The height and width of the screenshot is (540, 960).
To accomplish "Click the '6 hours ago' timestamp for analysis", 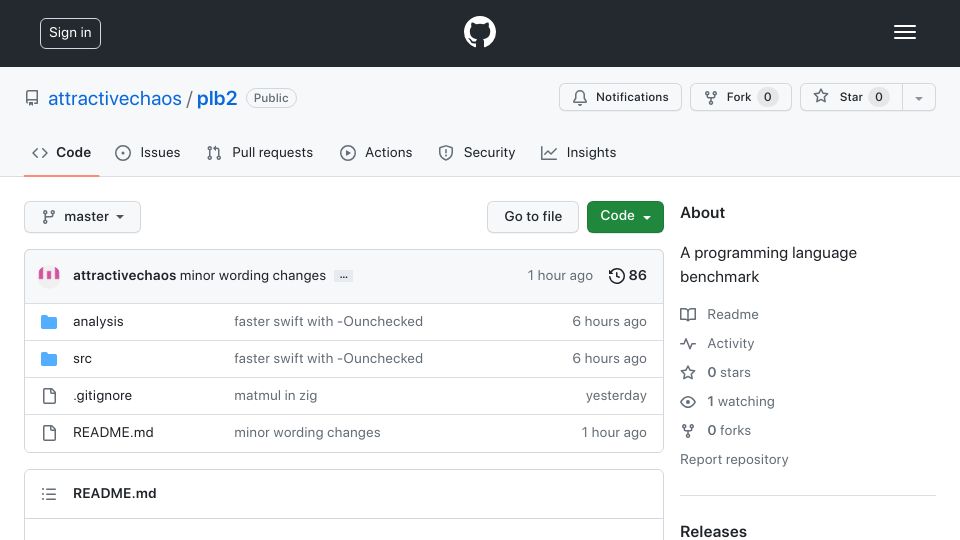I will pos(609,321).
